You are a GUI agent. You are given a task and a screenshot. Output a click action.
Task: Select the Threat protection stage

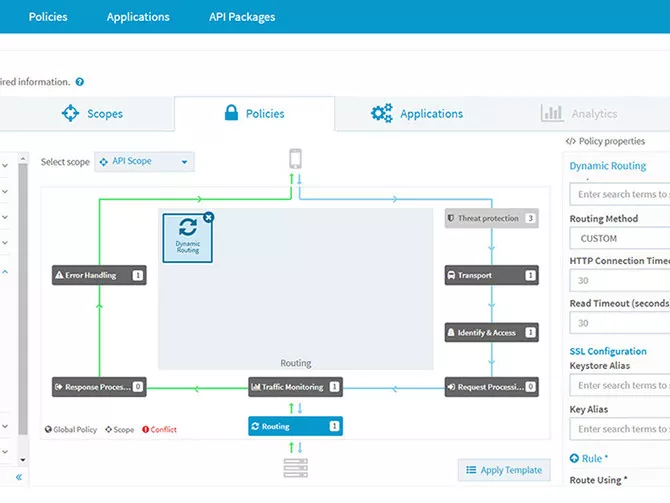491,218
